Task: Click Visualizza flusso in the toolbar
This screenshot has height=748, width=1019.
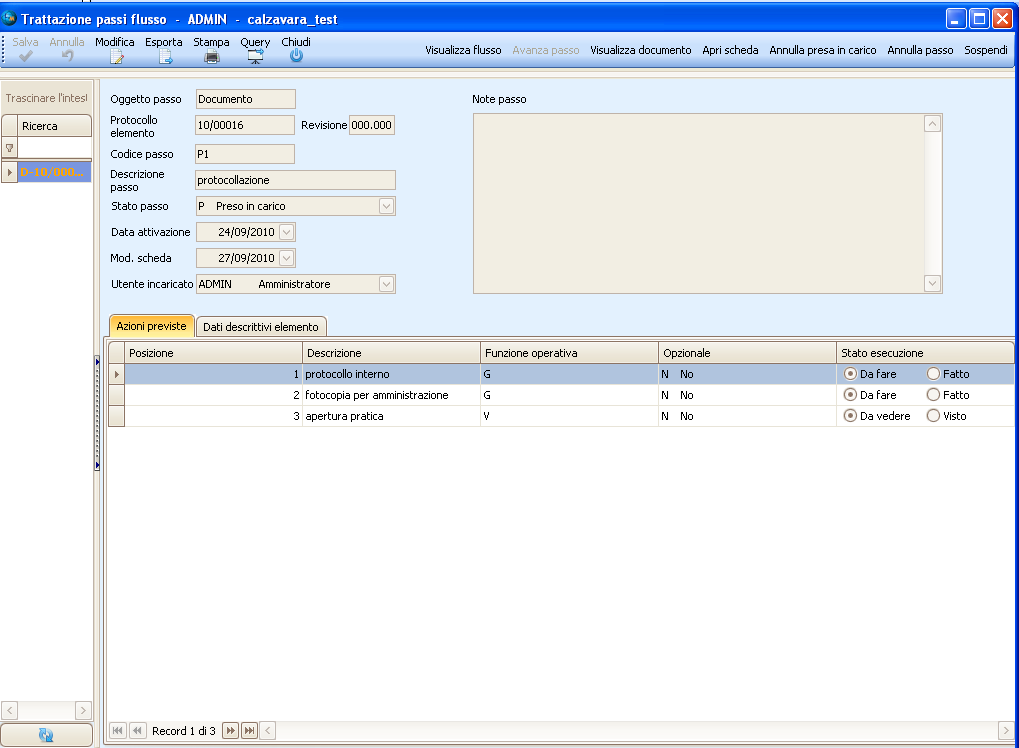Action: pyautogui.click(x=463, y=50)
